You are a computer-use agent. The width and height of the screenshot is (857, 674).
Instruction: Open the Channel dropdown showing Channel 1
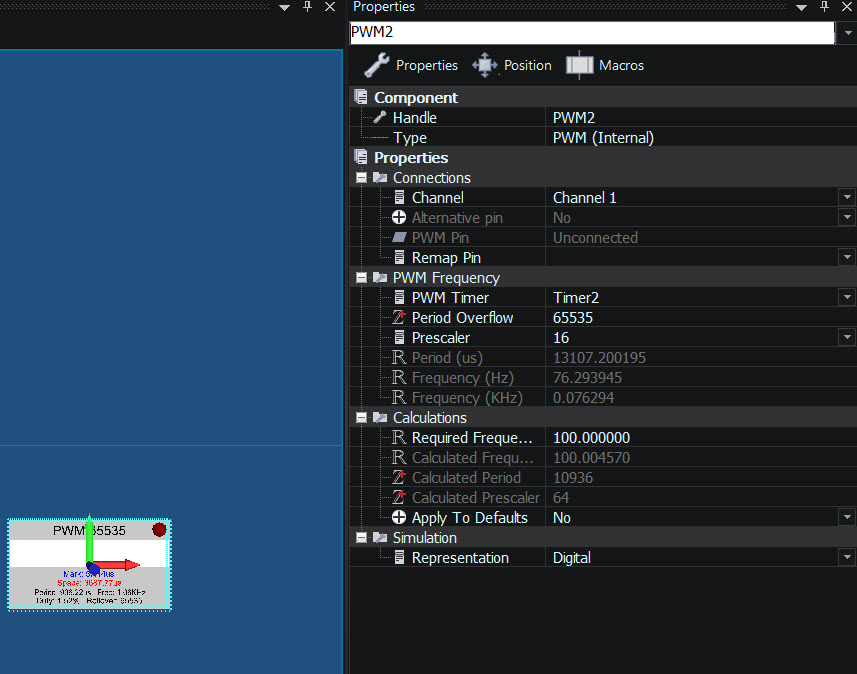coord(847,197)
